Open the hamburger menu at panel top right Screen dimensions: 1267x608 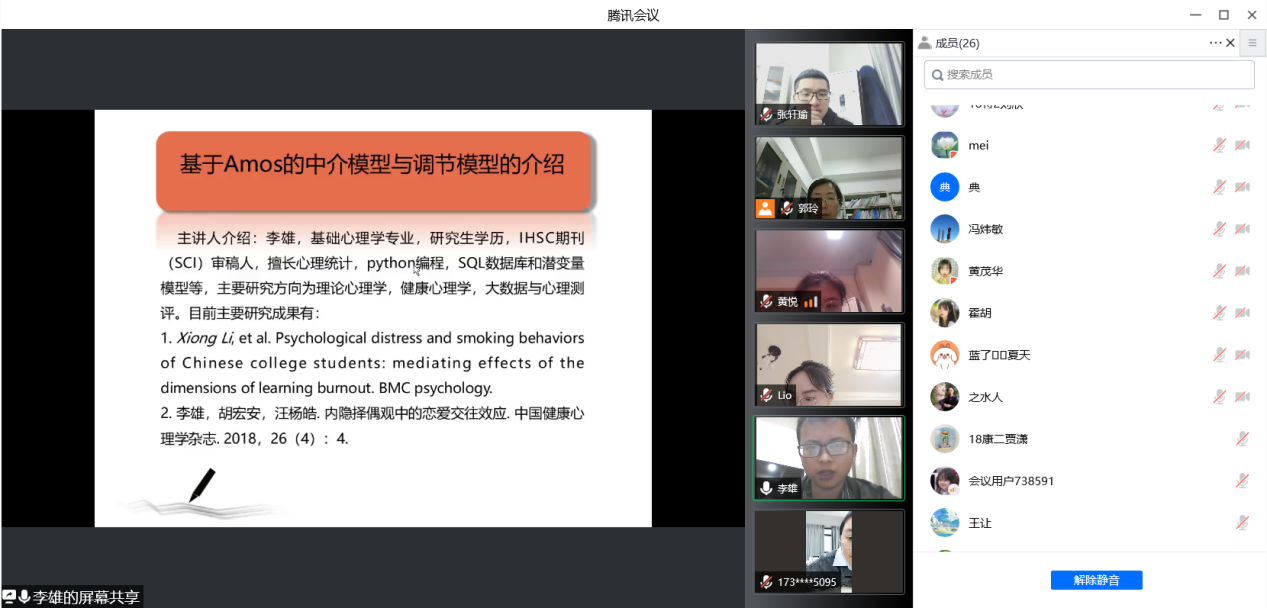pyautogui.click(x=1252, y=43)
